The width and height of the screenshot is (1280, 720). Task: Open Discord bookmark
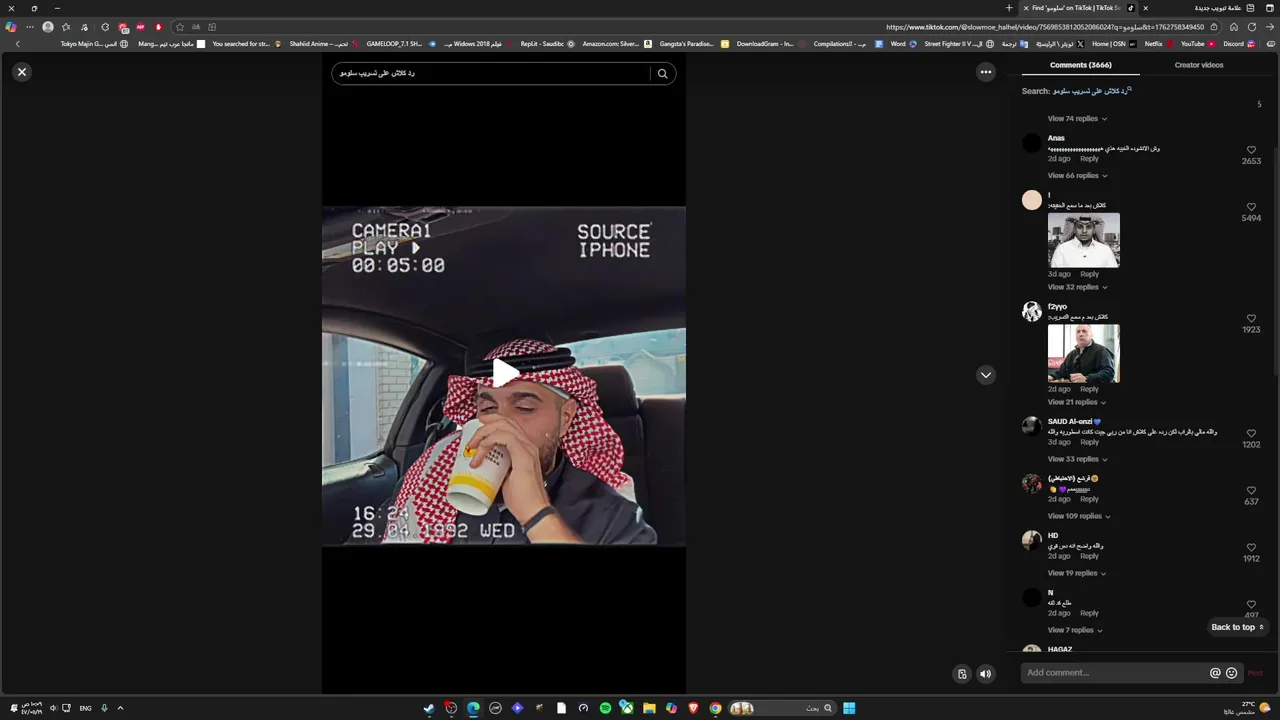coord(1239,44)
